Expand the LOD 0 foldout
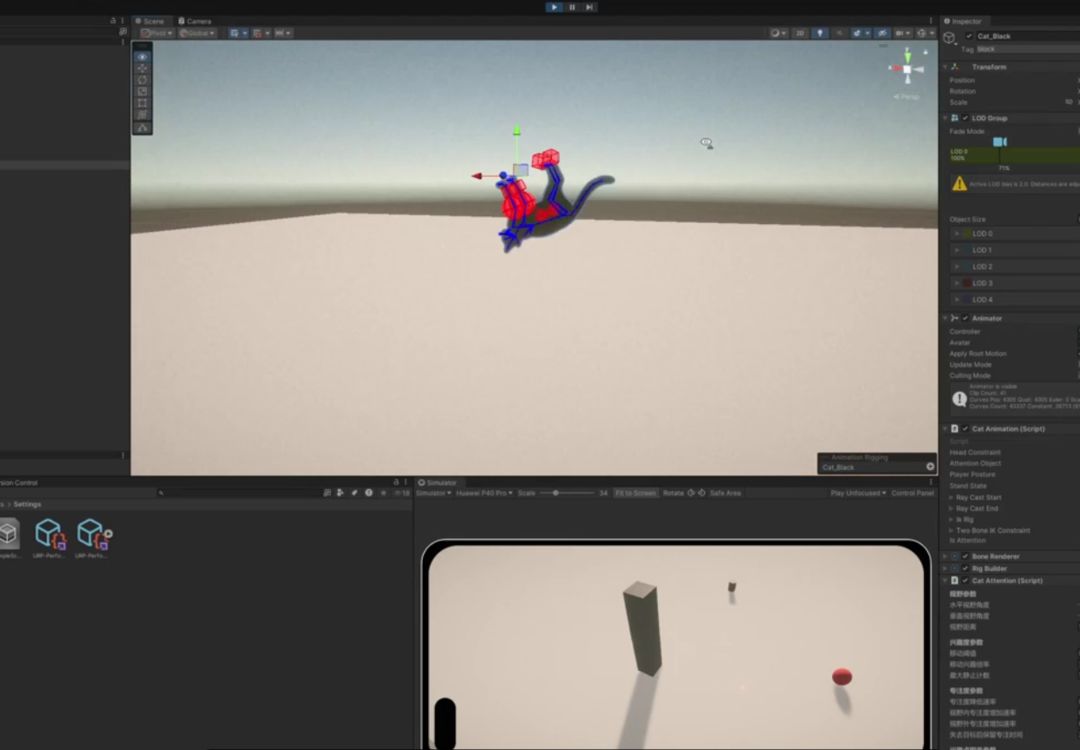1080x750 pixels. click(957, 233)
